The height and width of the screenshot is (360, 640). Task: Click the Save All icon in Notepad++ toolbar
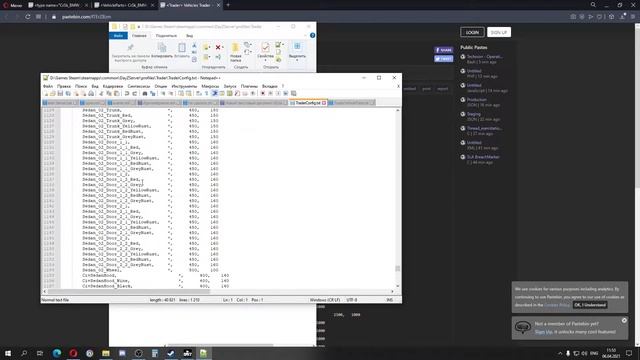[x=67, y=93]
